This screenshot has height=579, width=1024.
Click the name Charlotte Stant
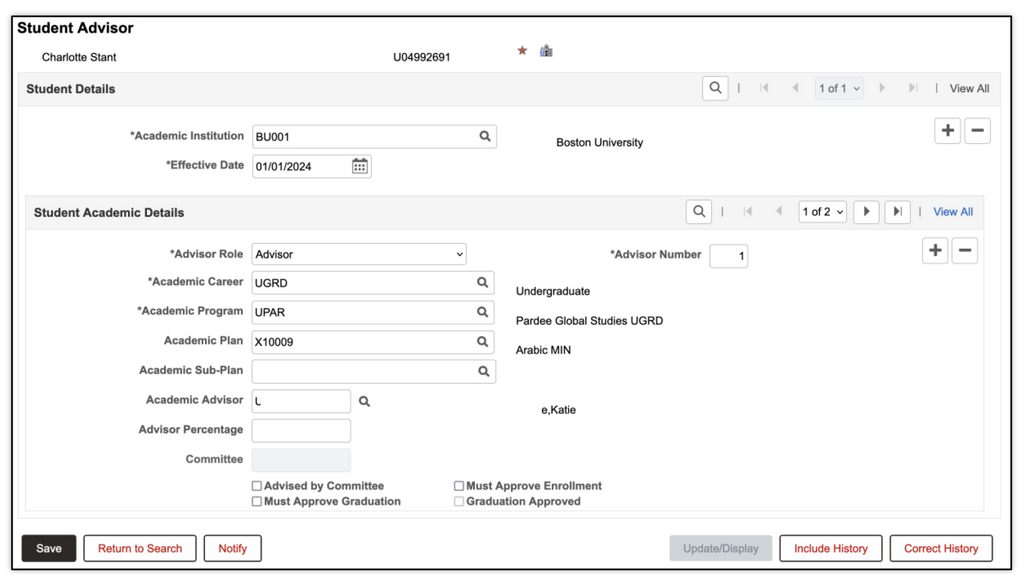pos(79,57)
